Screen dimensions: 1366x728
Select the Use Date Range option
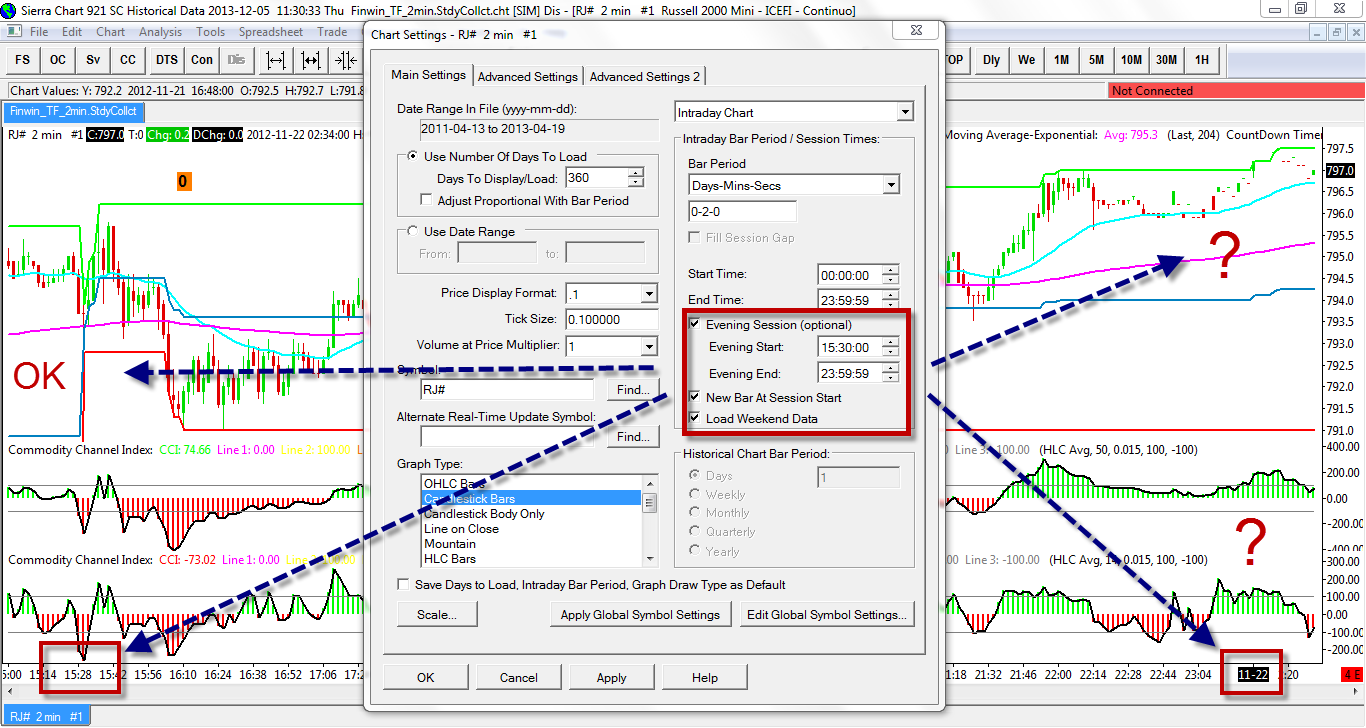tap(461, 232)
